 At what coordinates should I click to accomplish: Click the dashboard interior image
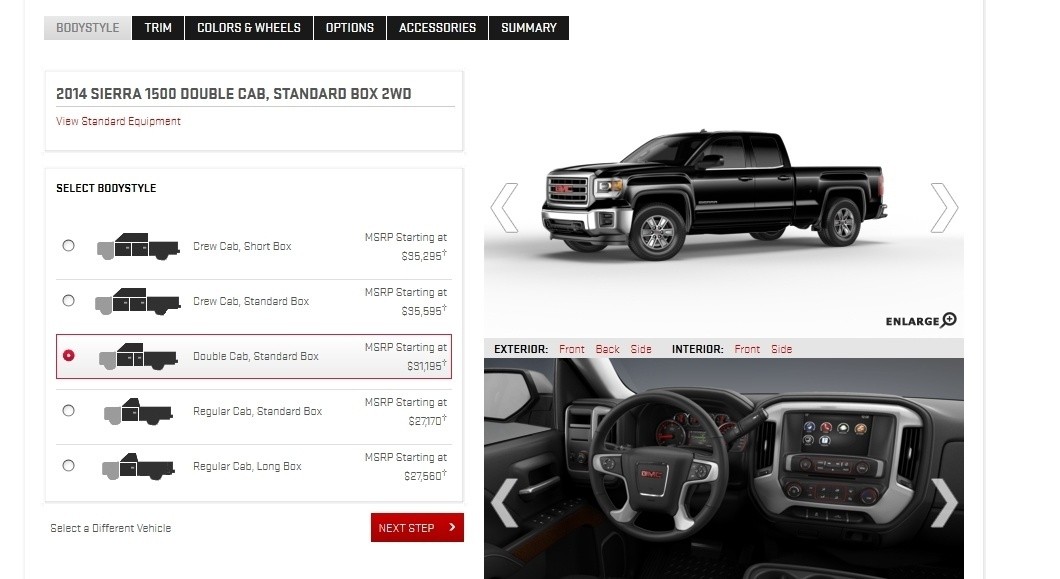(x=724, y=468)
